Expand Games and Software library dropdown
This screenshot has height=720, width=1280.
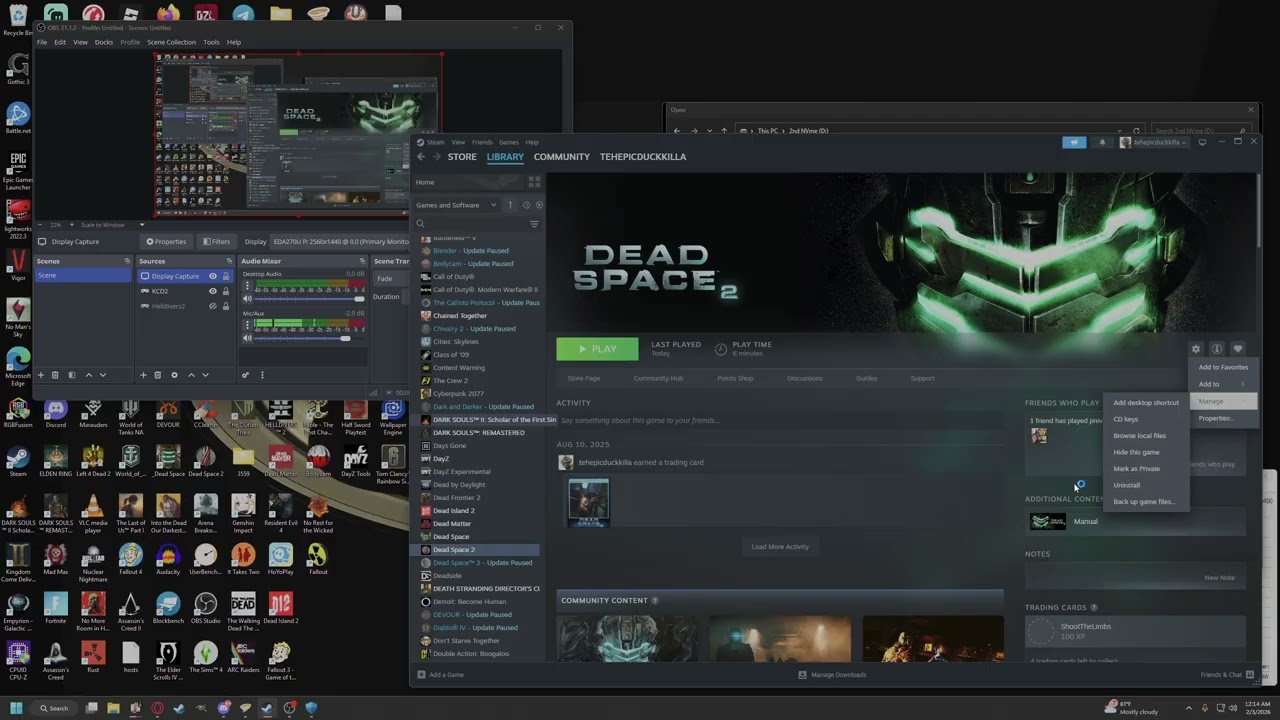tap(456, 205)
